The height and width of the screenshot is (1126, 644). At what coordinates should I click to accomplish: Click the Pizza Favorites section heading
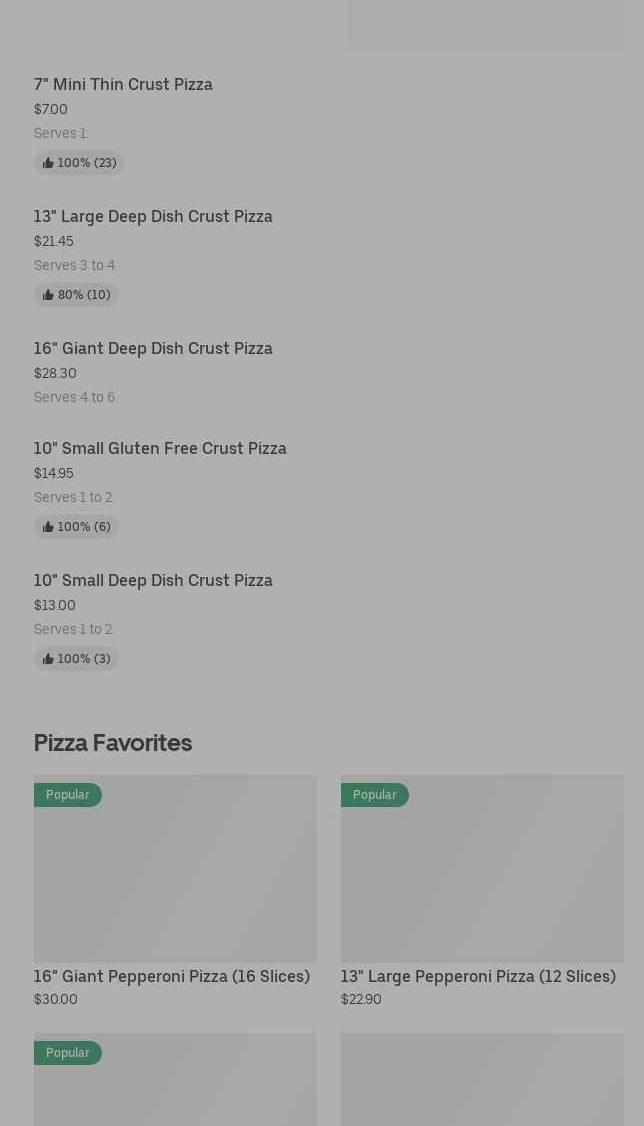click(x=113, y=742)
